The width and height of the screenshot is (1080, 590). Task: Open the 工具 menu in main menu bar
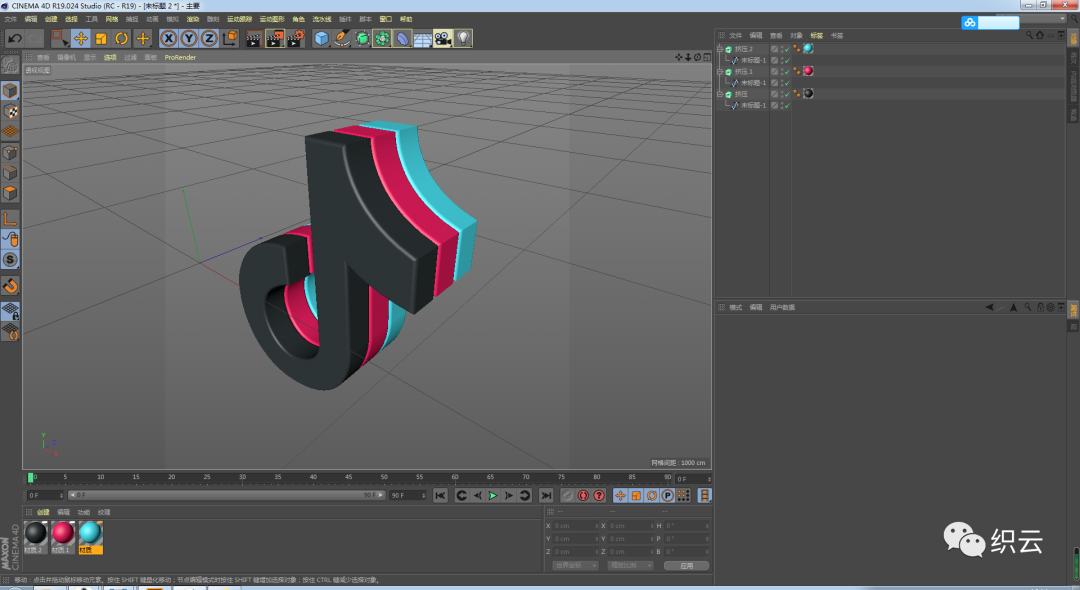92,19
